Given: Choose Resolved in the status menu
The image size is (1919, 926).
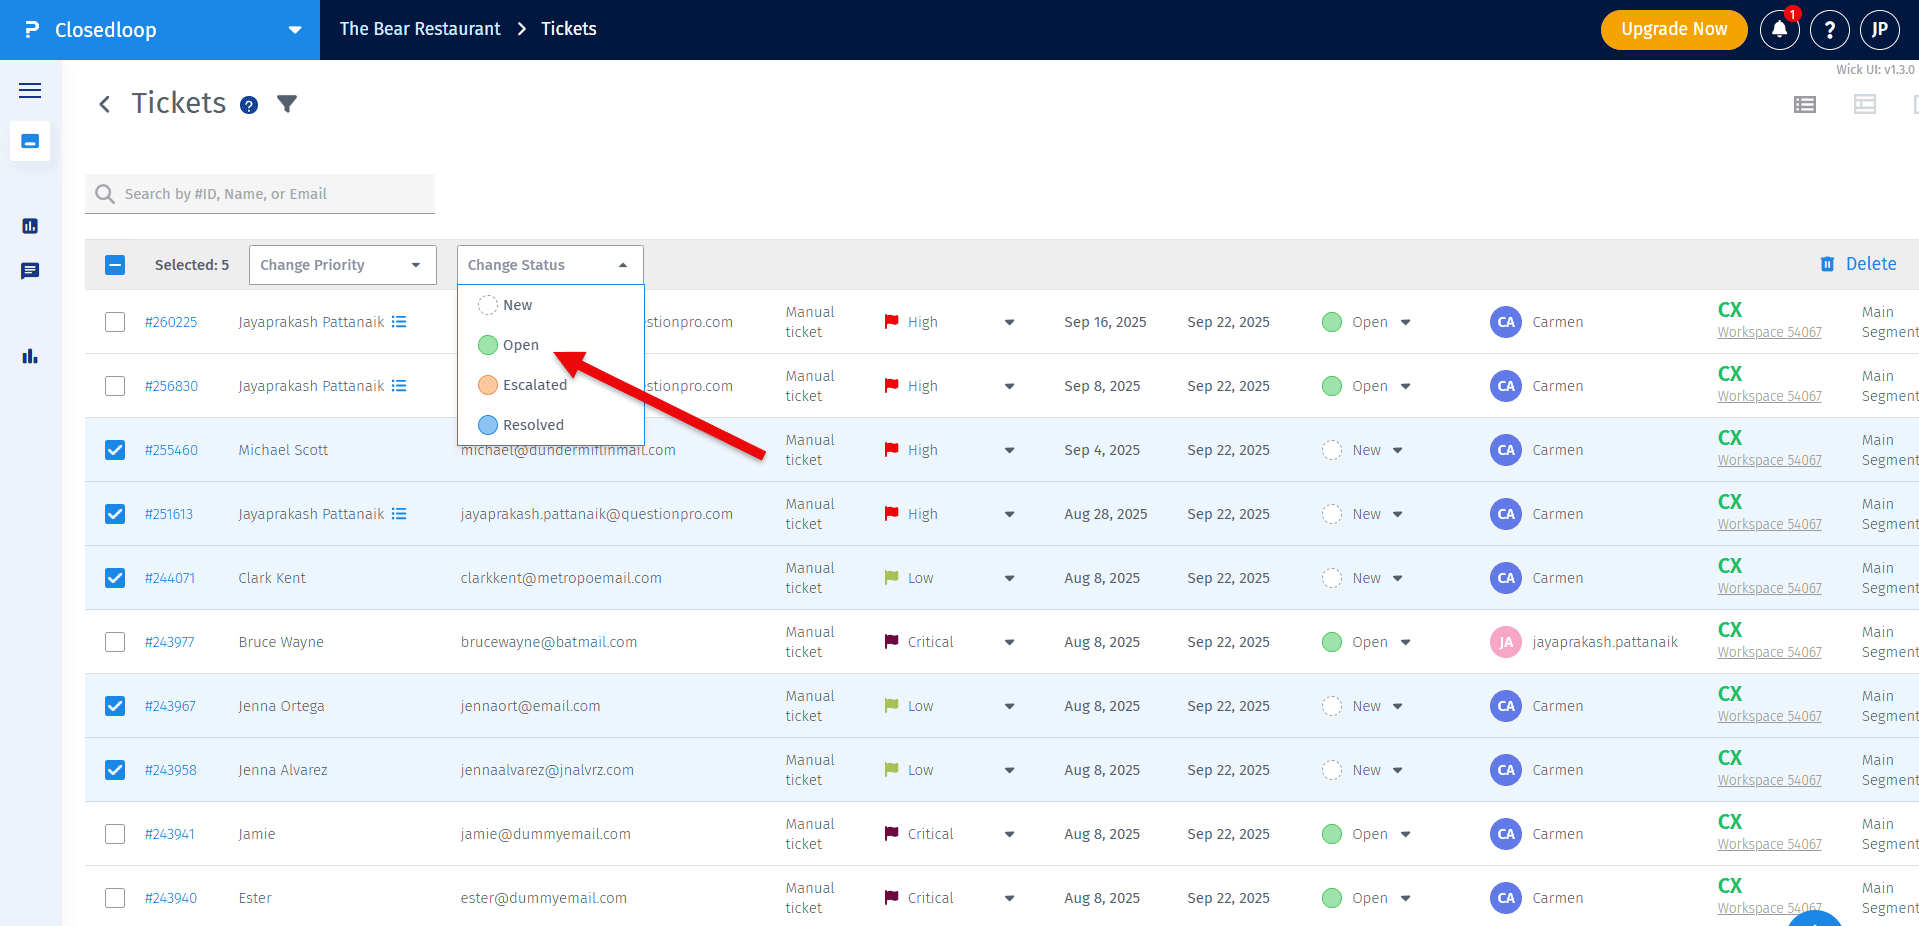Looking at the screenshot, I should (532, 425).
